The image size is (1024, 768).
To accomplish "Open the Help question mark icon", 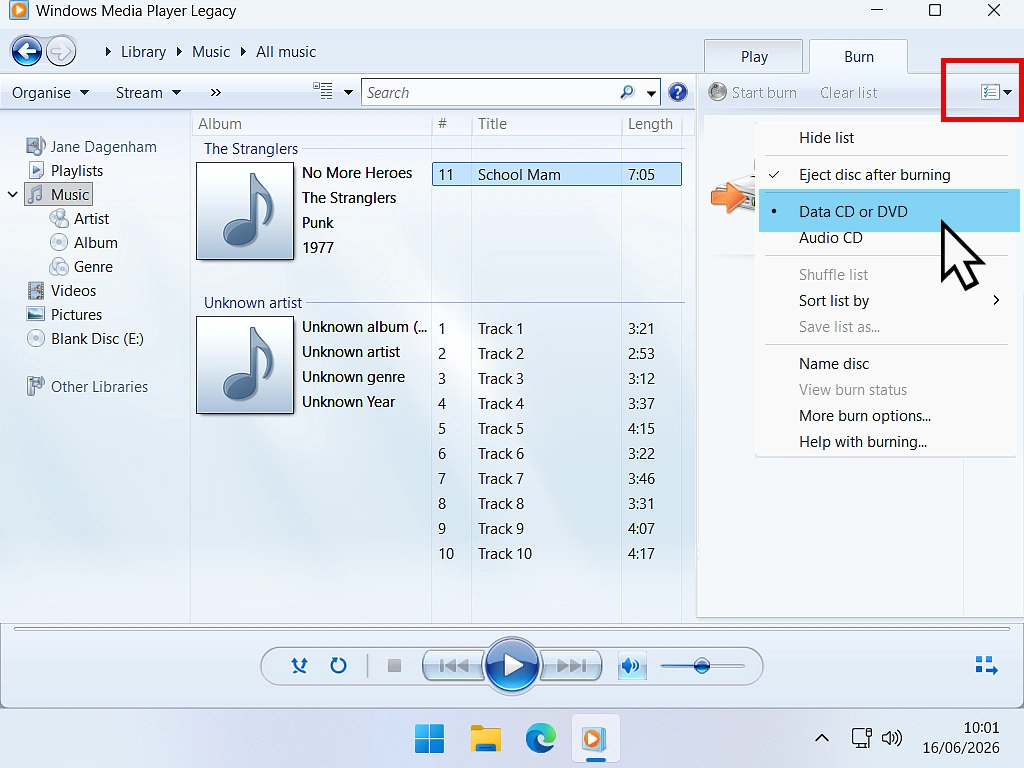I will coord(678,92).
